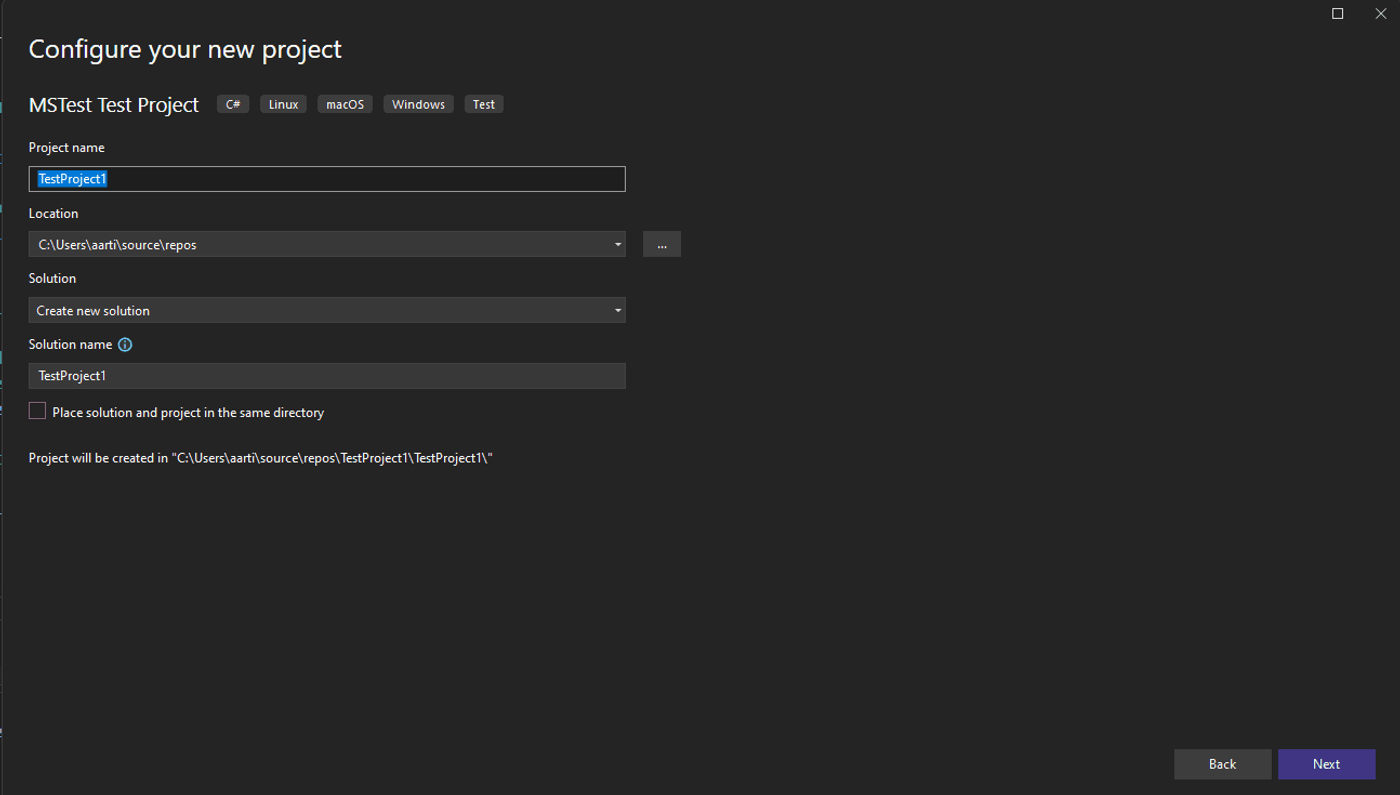Click the project creation path text

coord(261,458)
